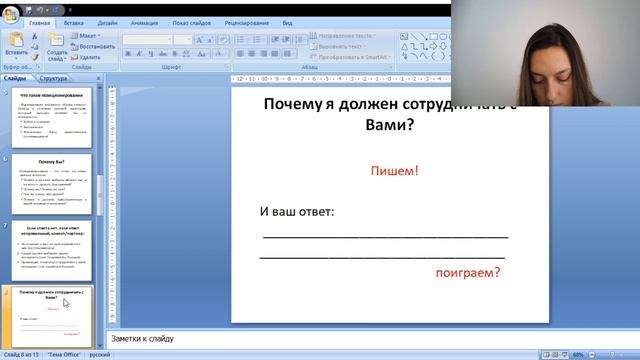Toggle Align Text Right
This screenshot has height=360, width=640.
pyautogui.click(x=264, y=53)
